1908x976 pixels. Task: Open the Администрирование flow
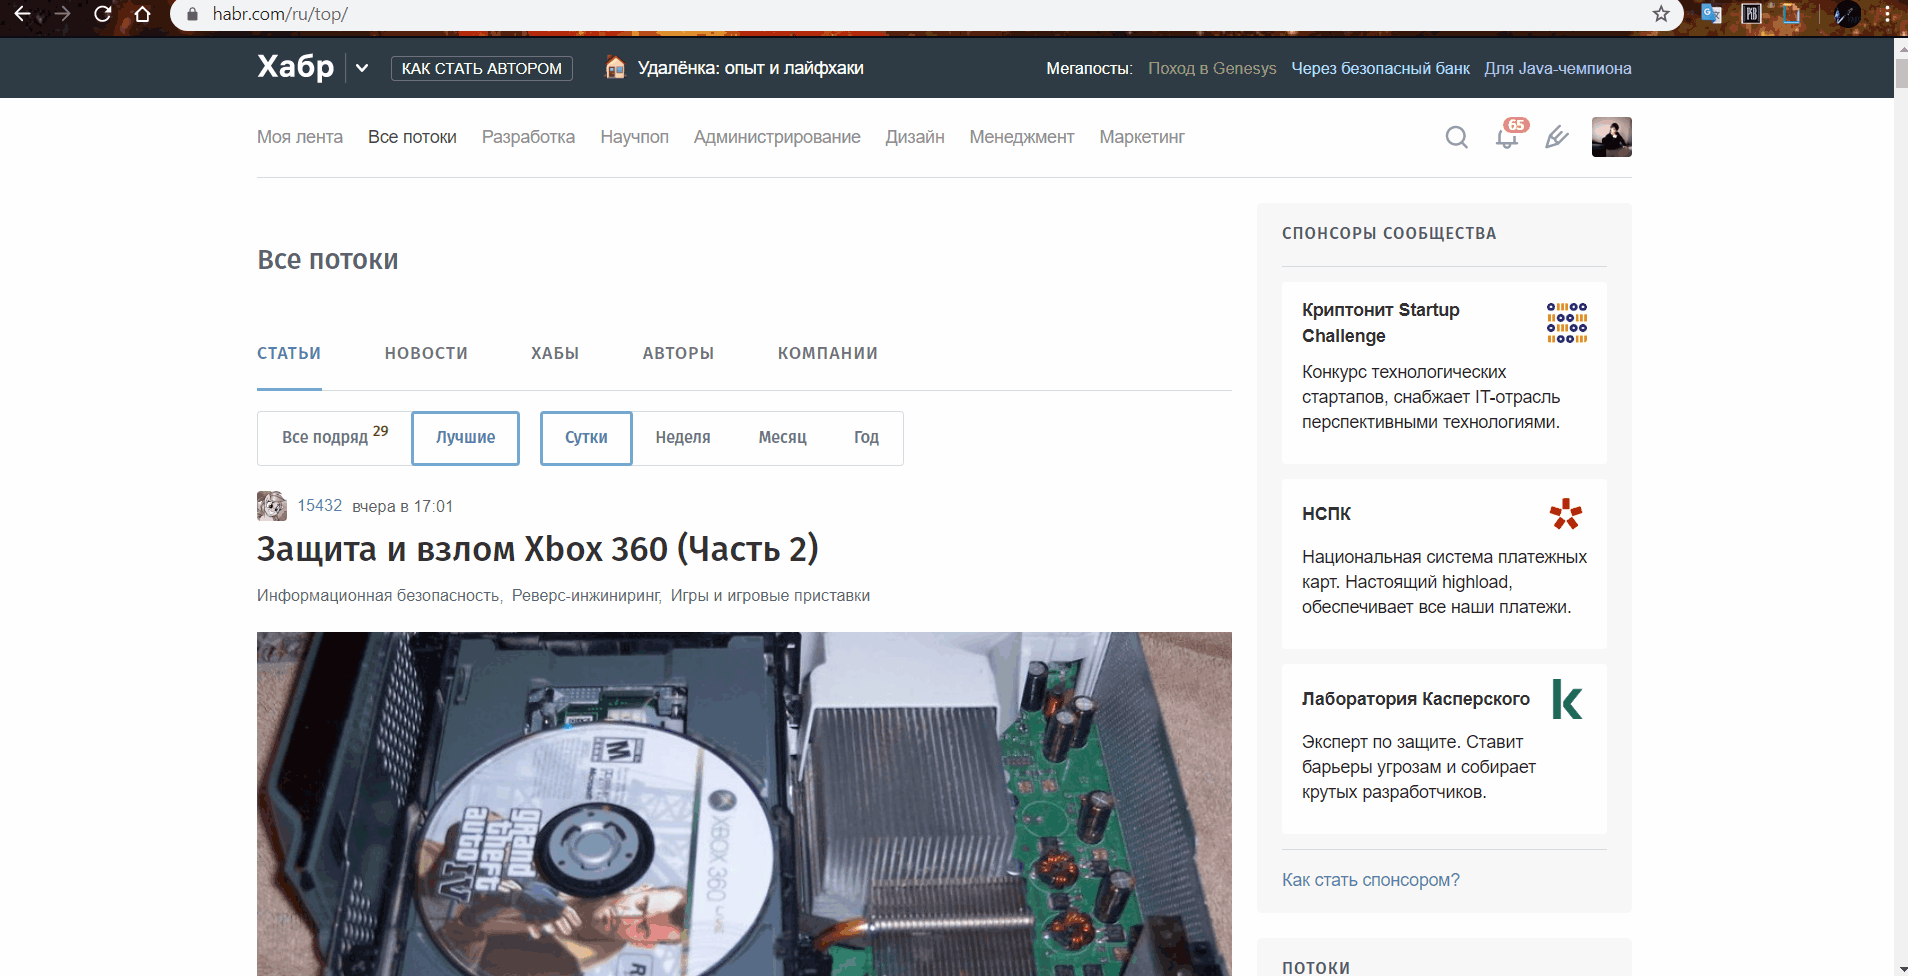(777, 137)
